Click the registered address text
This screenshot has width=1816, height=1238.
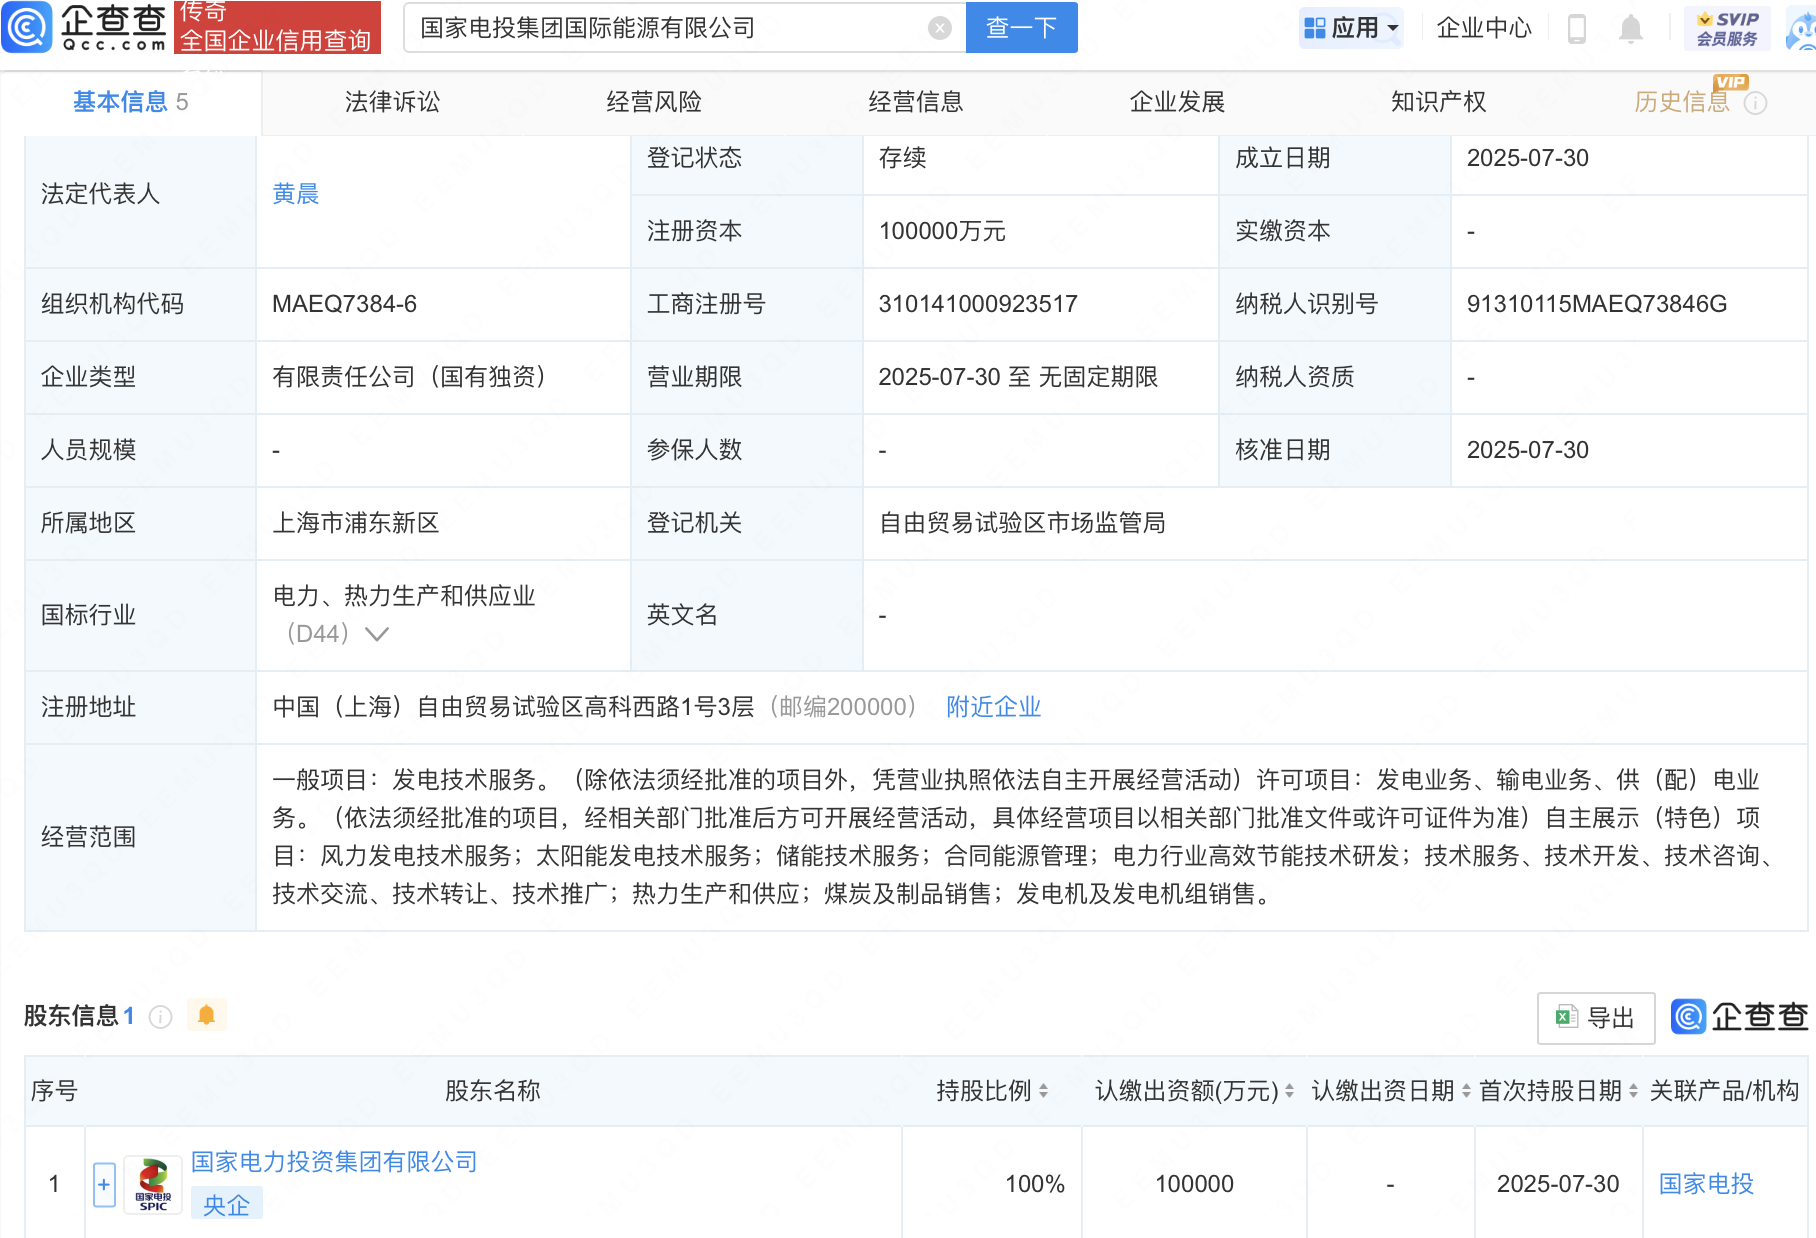click(x=513, y=707)
